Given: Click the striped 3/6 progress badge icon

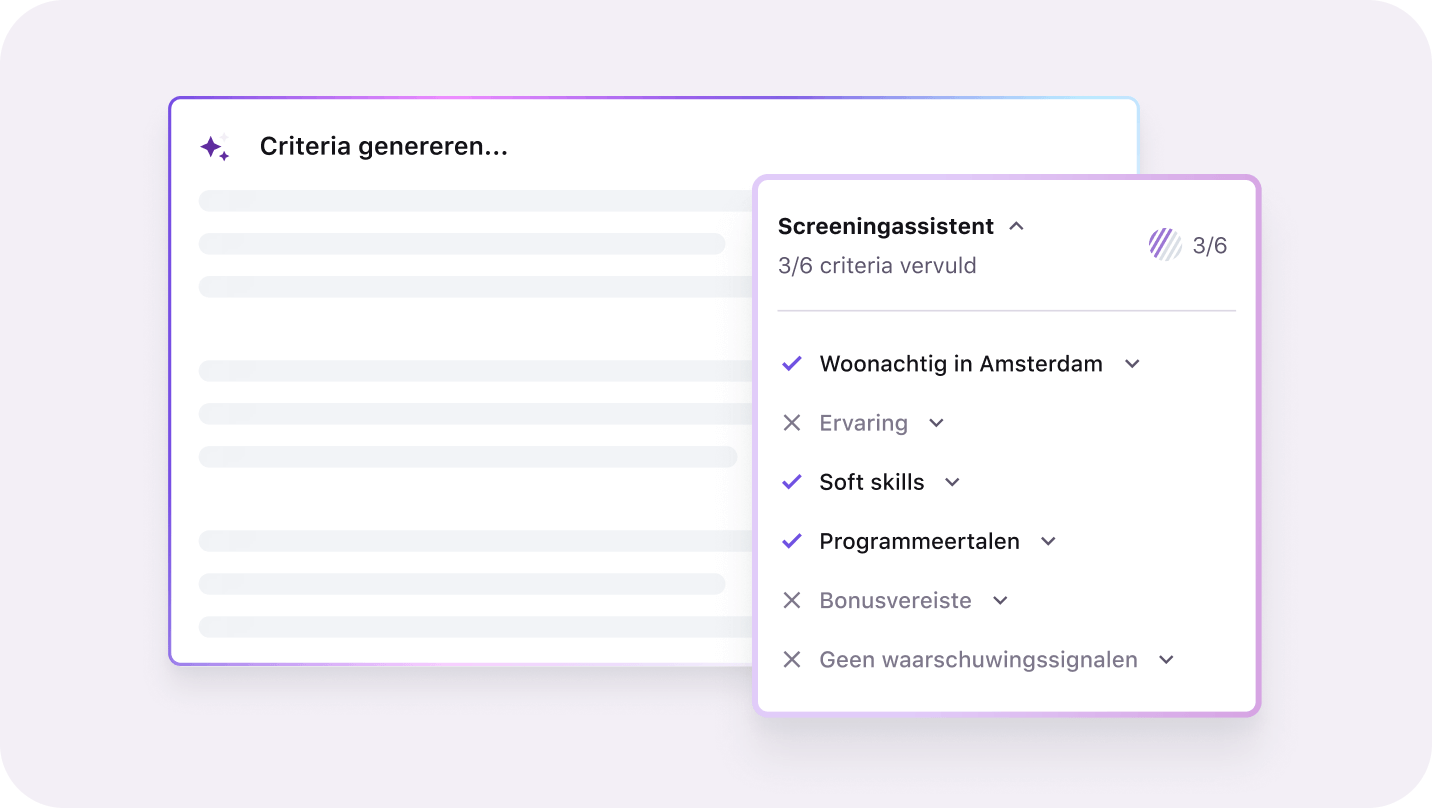Looking at the screenshot, I should click(1163, 243).
